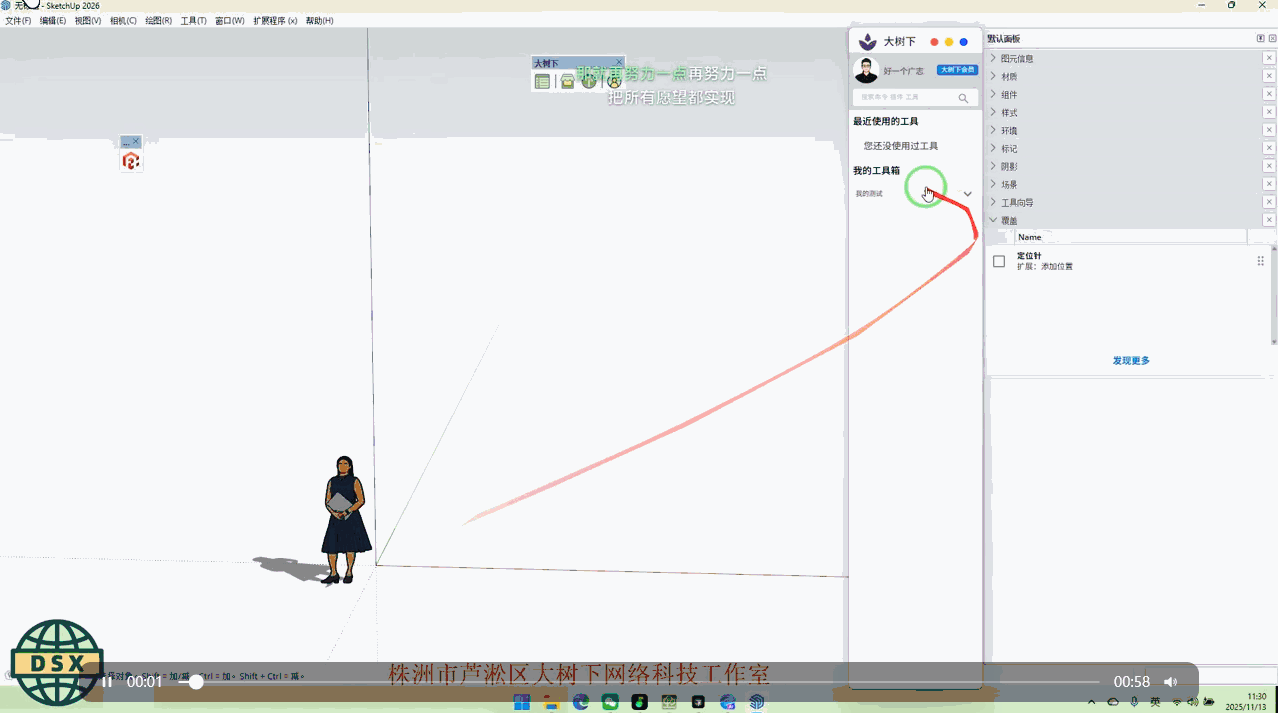
Task: Click the red extension icon in small toolbar
Action: tap(130, 161)
